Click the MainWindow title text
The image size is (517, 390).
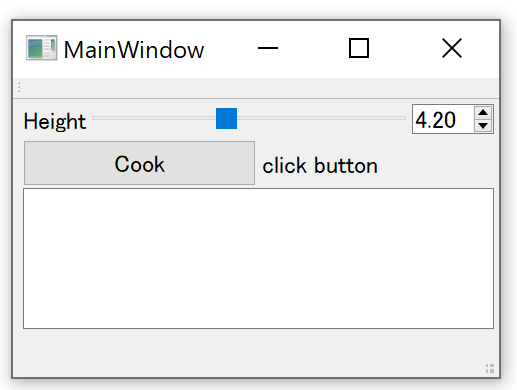click(133, 50)
